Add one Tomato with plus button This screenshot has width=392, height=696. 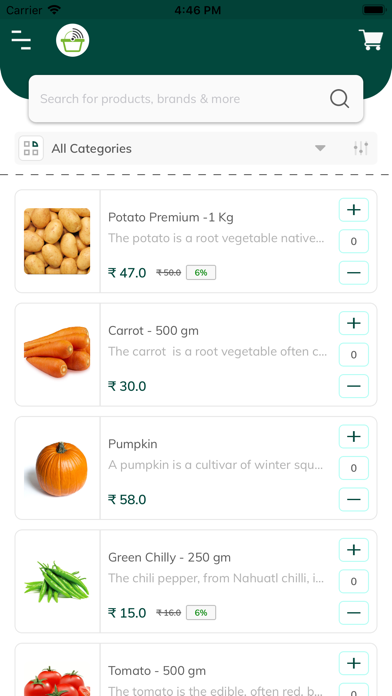(x=354, y=663)
